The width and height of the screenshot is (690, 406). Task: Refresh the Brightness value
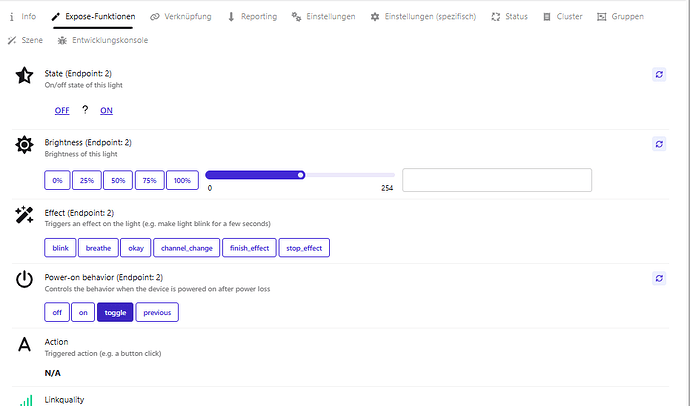click(659, 144)
